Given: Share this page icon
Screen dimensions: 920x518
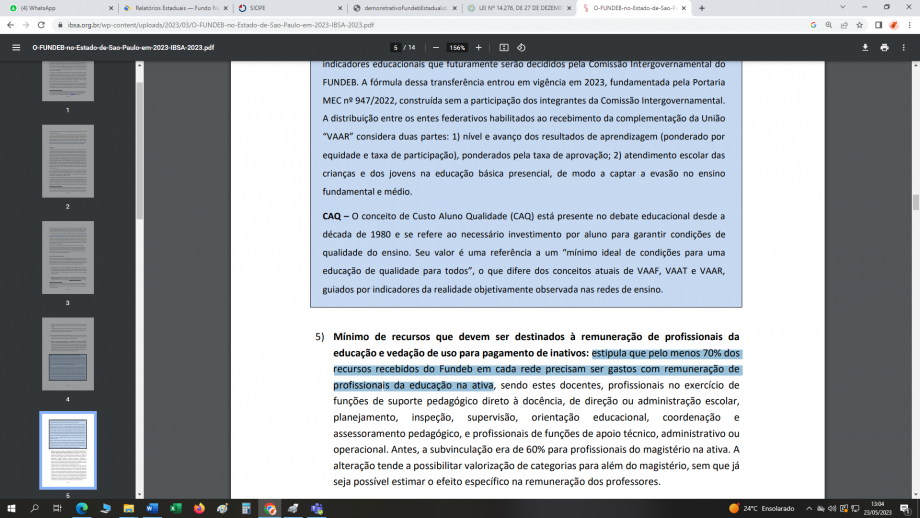Looking at the screenshot, I should click(844, 25).
